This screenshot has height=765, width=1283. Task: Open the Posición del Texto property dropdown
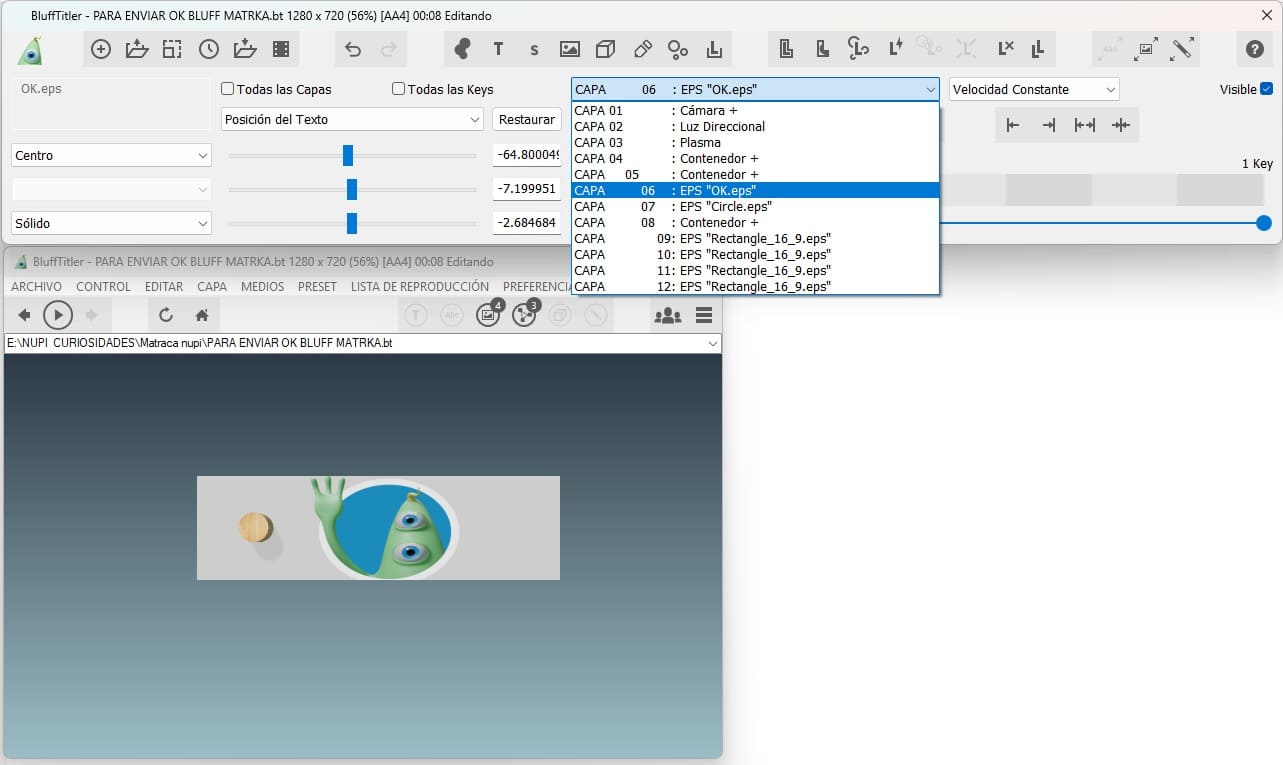pos(353,119)
